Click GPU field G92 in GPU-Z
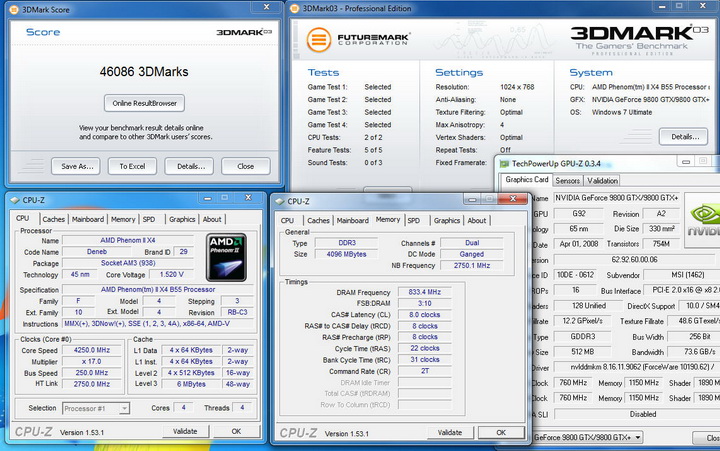 tap(579, 214)
